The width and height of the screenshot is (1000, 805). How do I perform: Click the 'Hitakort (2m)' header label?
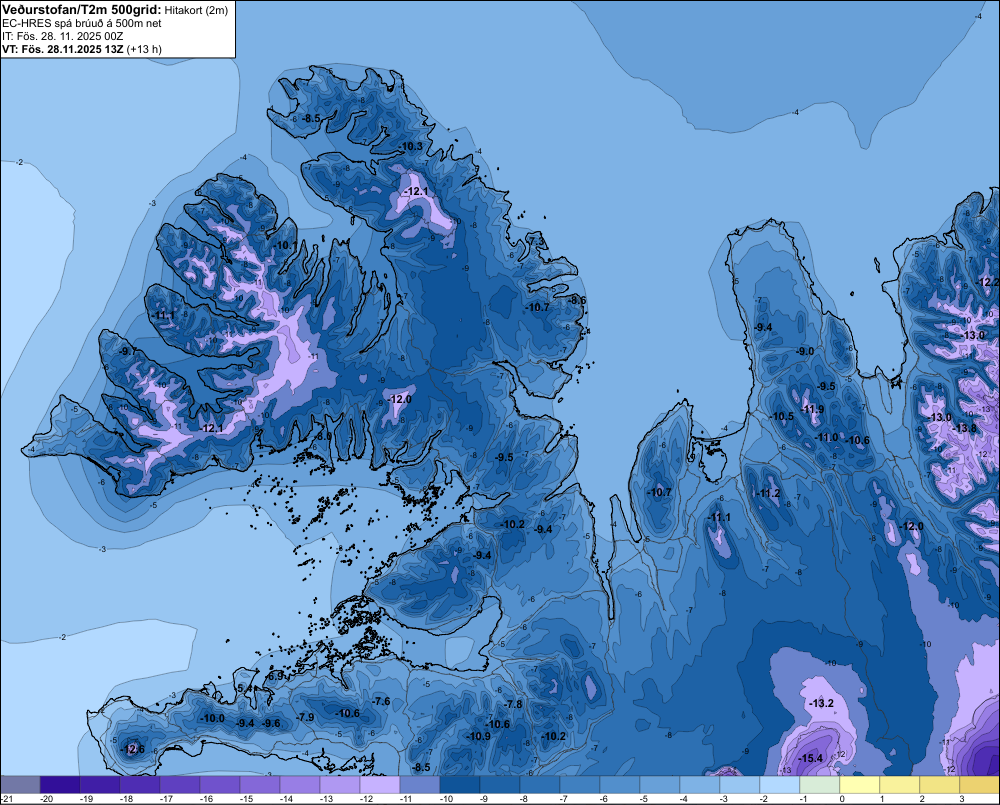(x=196, y=10)
